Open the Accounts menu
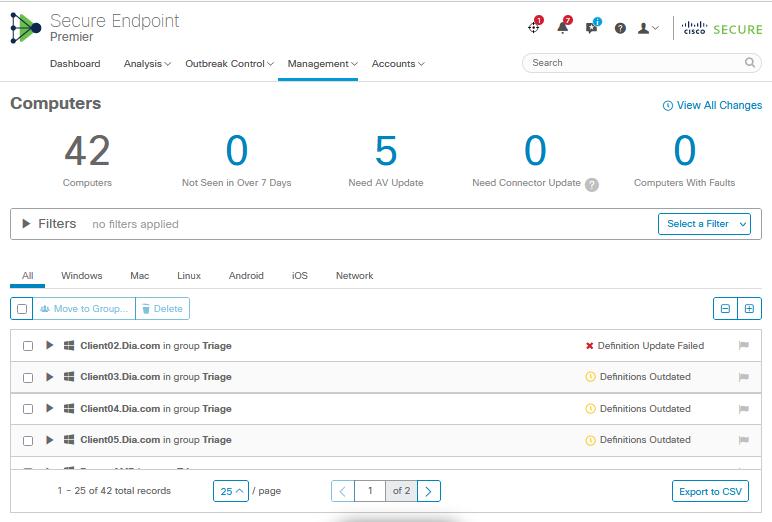Image resolution: width=772 pixels, height=522 pixels. (x=398, y=64)
